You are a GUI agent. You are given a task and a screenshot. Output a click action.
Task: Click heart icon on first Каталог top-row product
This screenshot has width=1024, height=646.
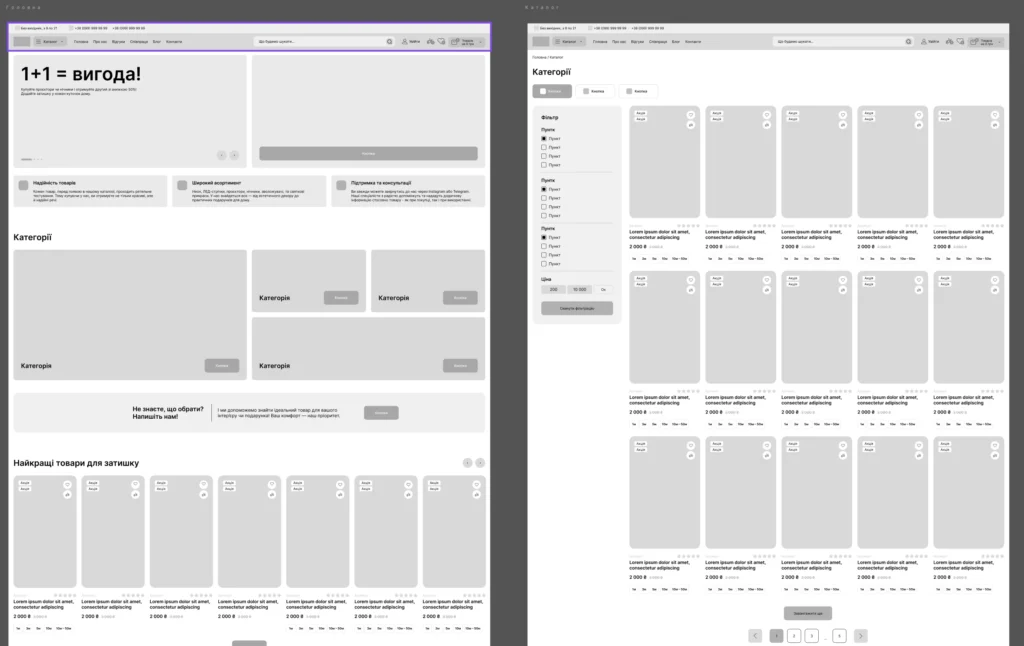click(691, 115)
